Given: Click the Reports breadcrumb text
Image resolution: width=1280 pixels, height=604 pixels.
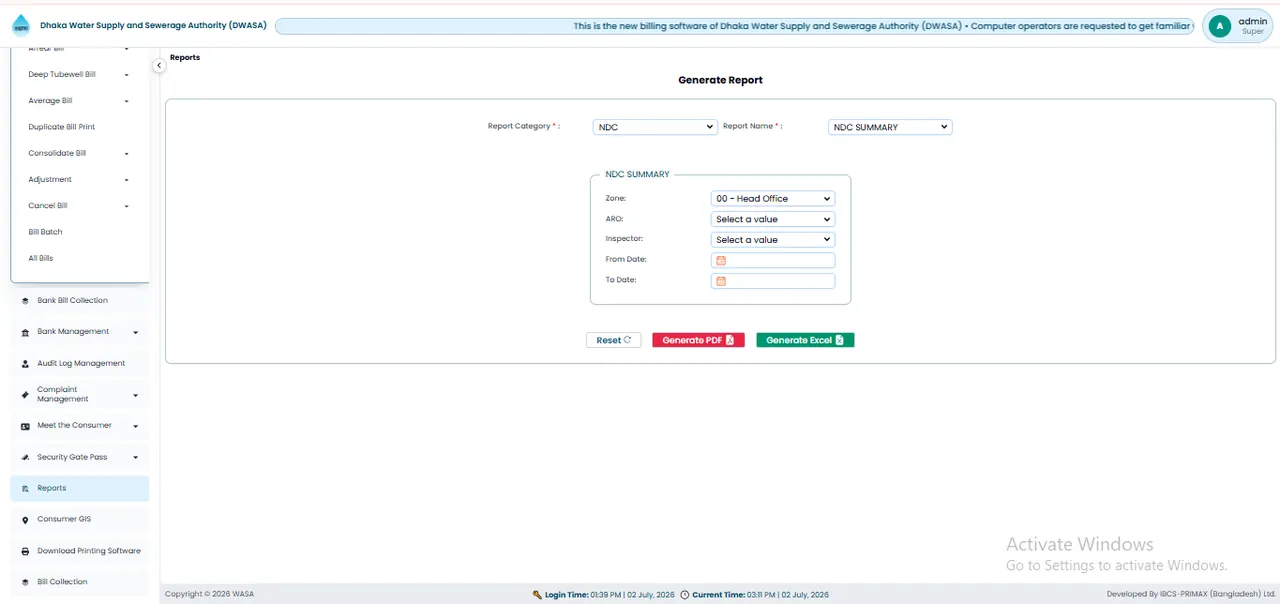Looking at the screenshot, I should (185, 58).
